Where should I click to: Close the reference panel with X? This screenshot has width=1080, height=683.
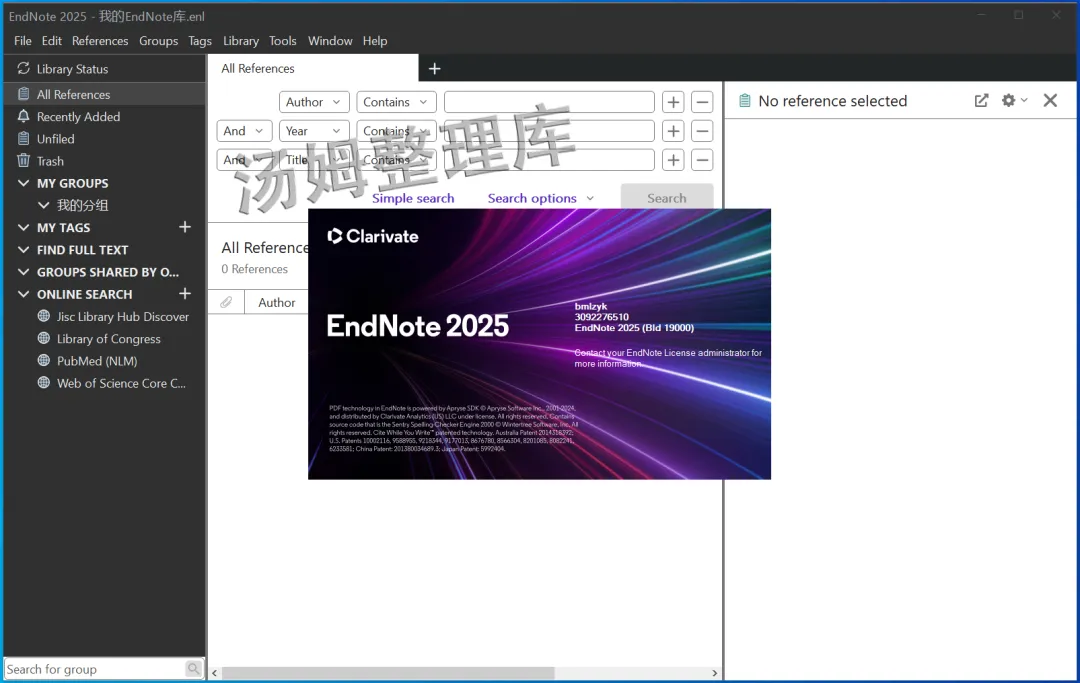[1050, 101]
